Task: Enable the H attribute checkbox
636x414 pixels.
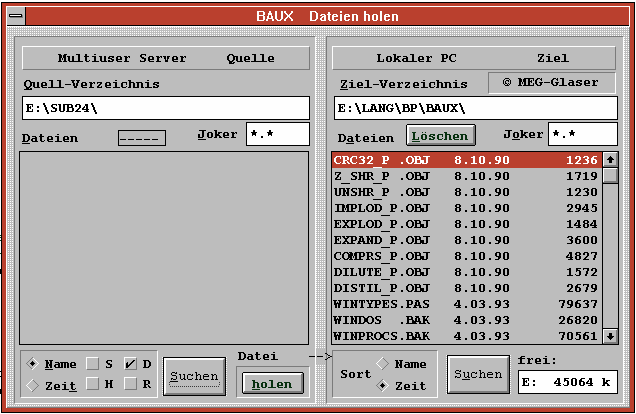Action: tap(92, 384)
